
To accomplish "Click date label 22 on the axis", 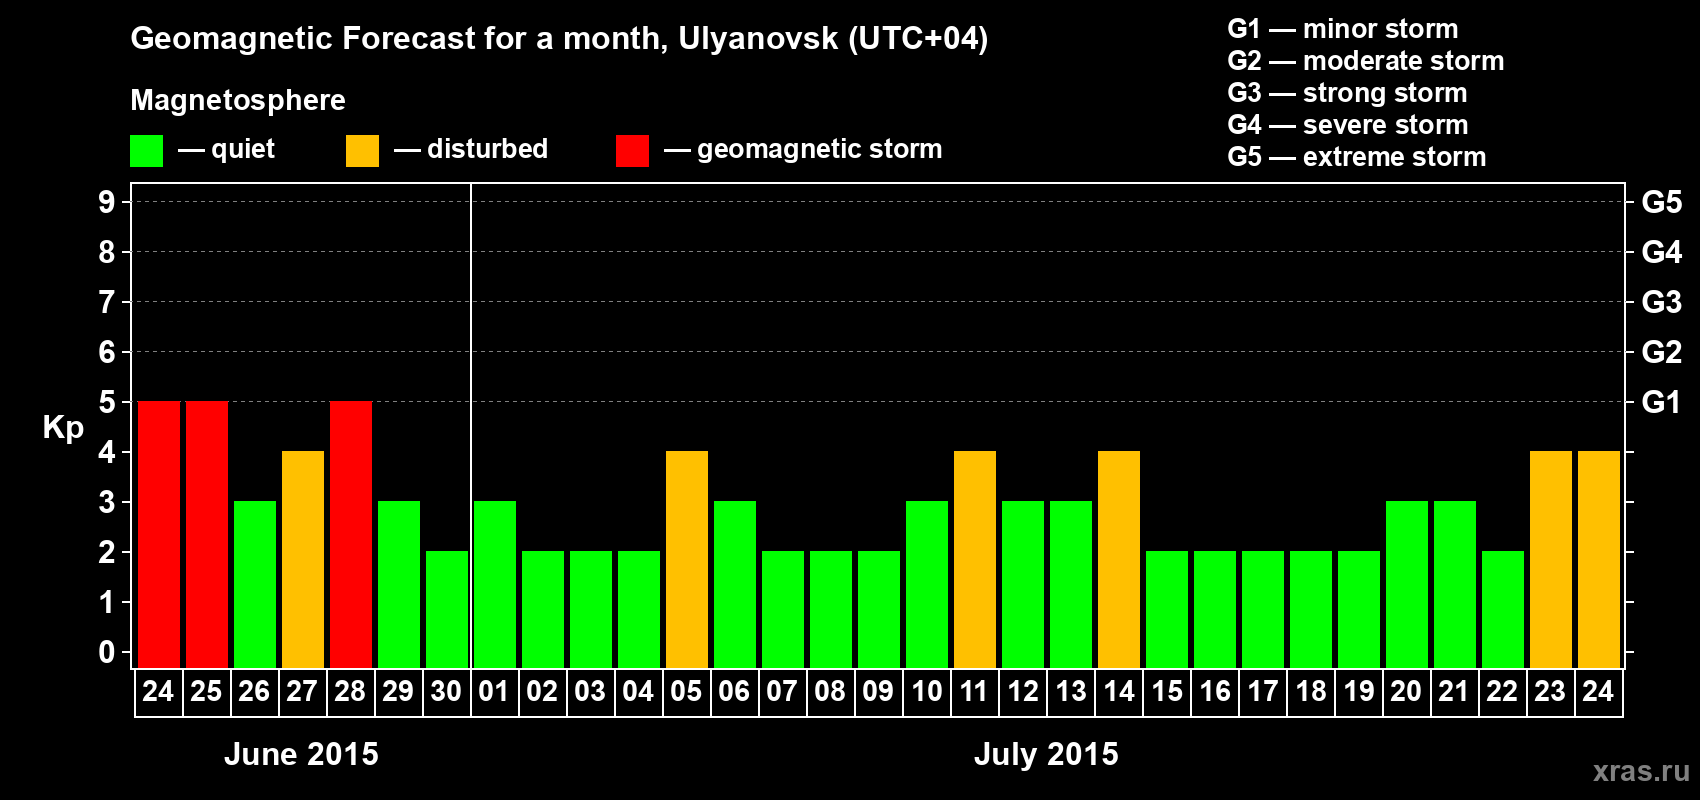I will (x=1502, y=691).
